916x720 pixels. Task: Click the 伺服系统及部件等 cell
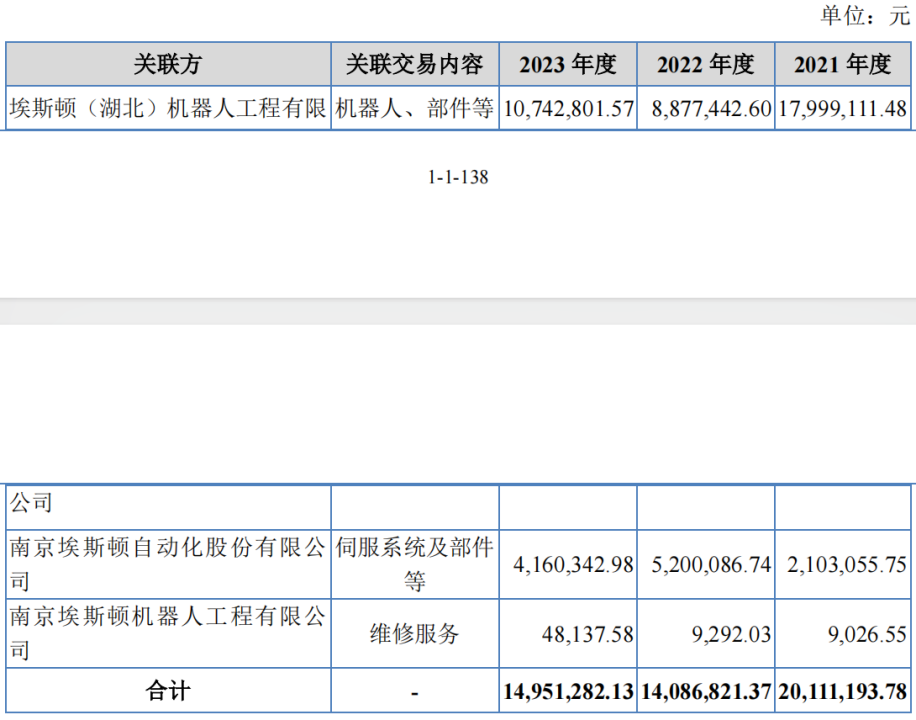pyautogui.click(x=415, y=564)
